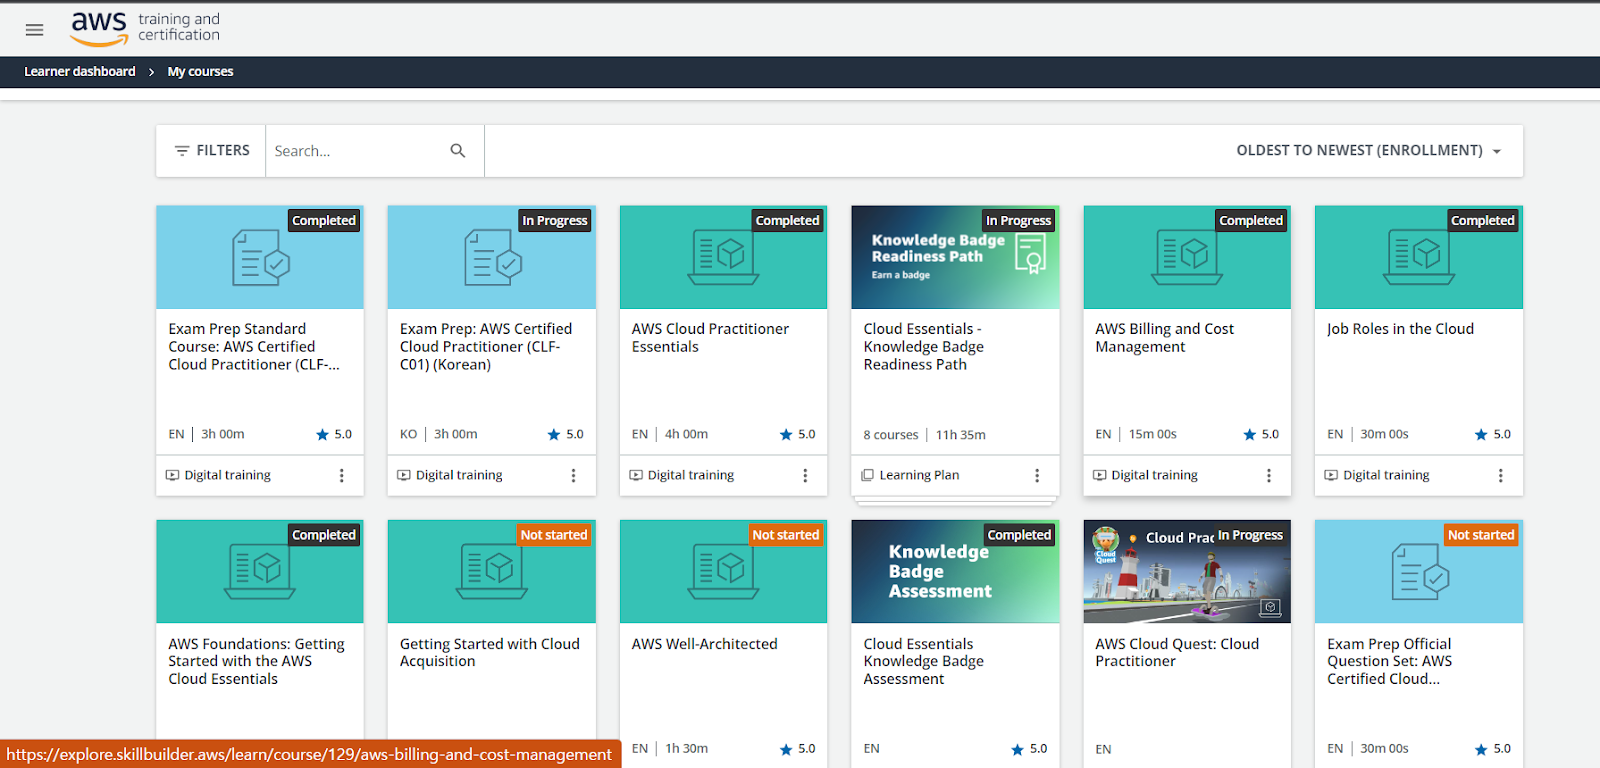Open Cloud Essentials Knowledge Badge Assessment title
Image resolution: width=1600 pixels, height=768 pixels.
(924, 662)
